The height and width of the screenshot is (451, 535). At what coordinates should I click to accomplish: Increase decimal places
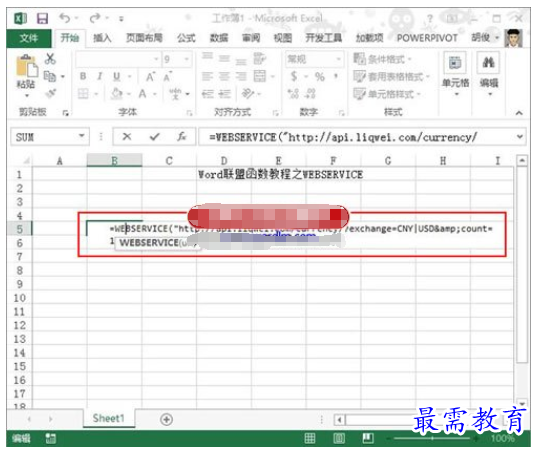point(293,93)
